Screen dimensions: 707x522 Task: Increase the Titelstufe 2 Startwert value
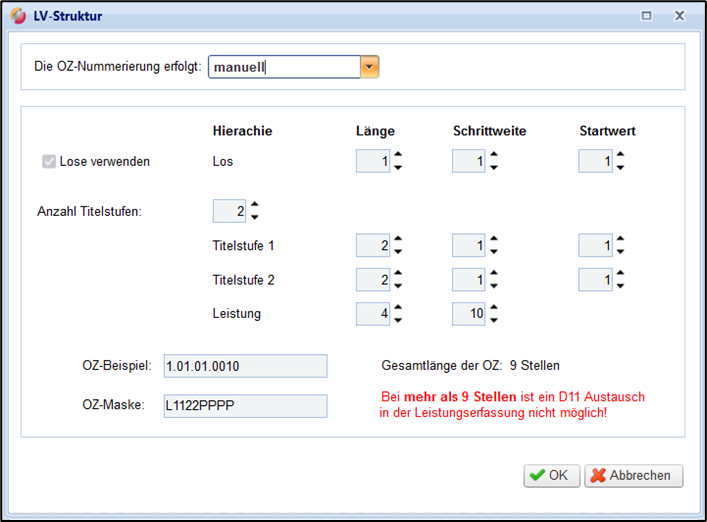pos(620,274)
